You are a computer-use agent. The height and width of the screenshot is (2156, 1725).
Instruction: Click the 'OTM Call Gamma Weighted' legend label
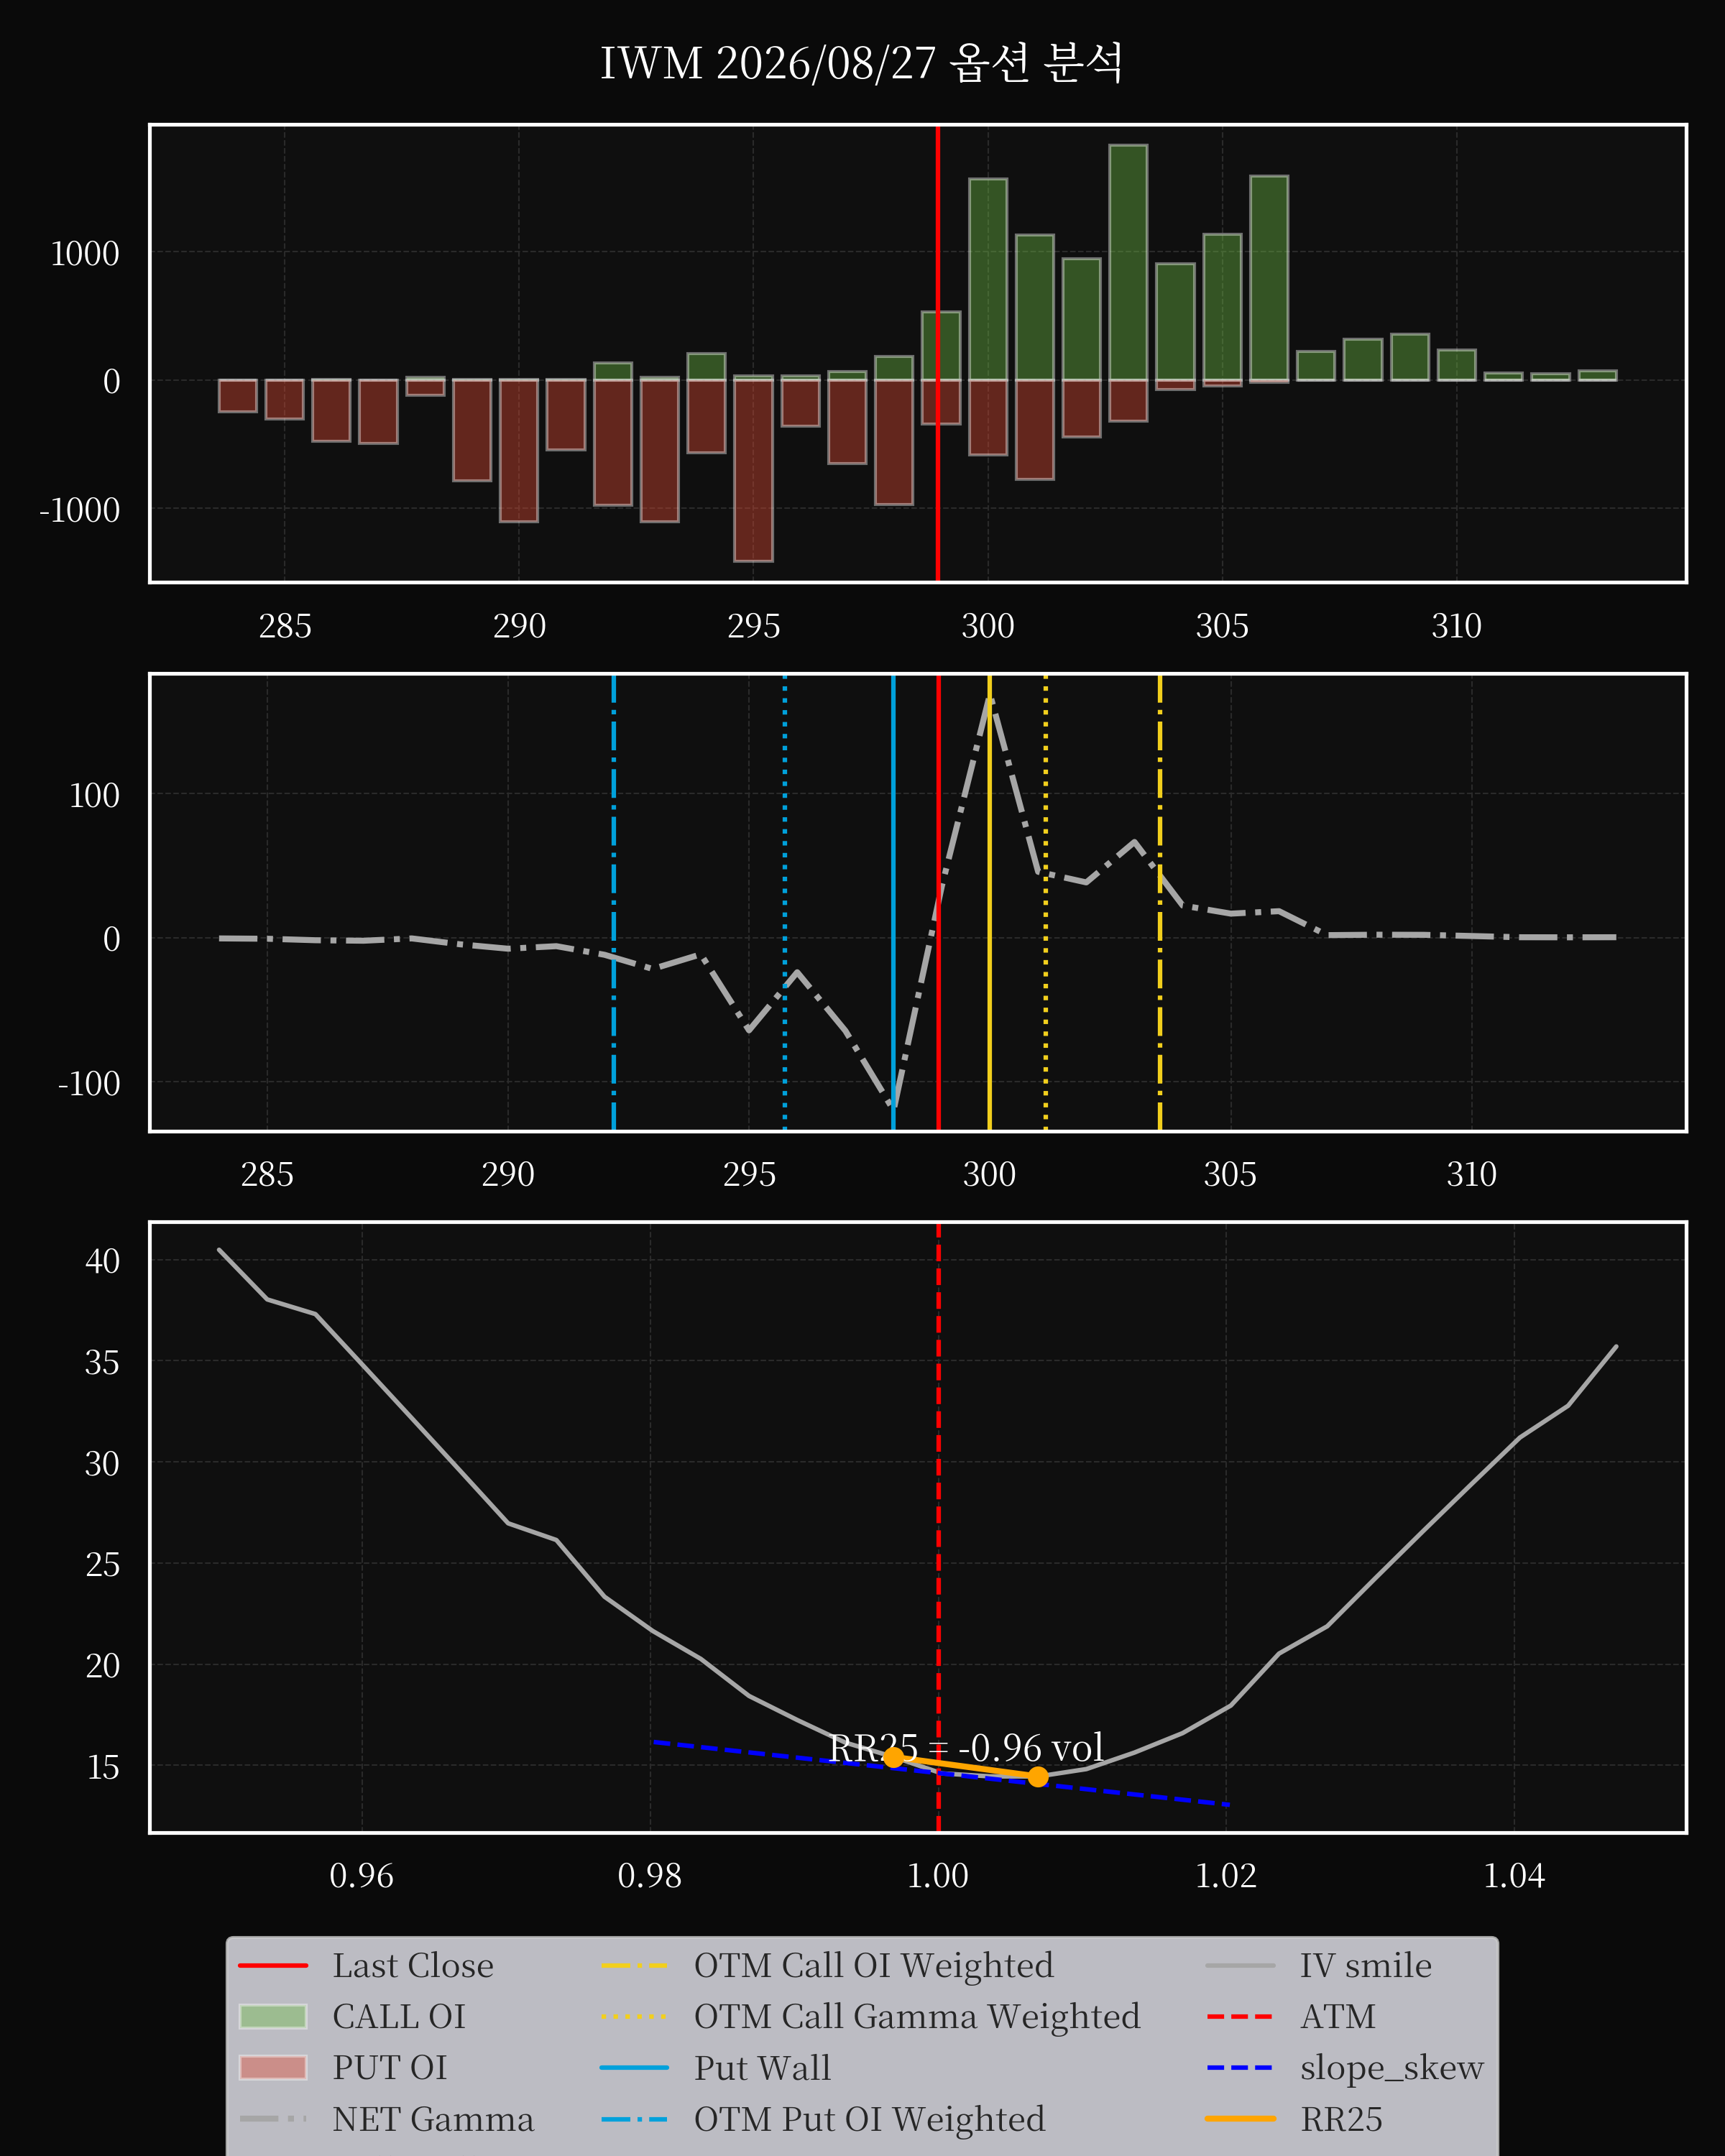point(917,2017)
